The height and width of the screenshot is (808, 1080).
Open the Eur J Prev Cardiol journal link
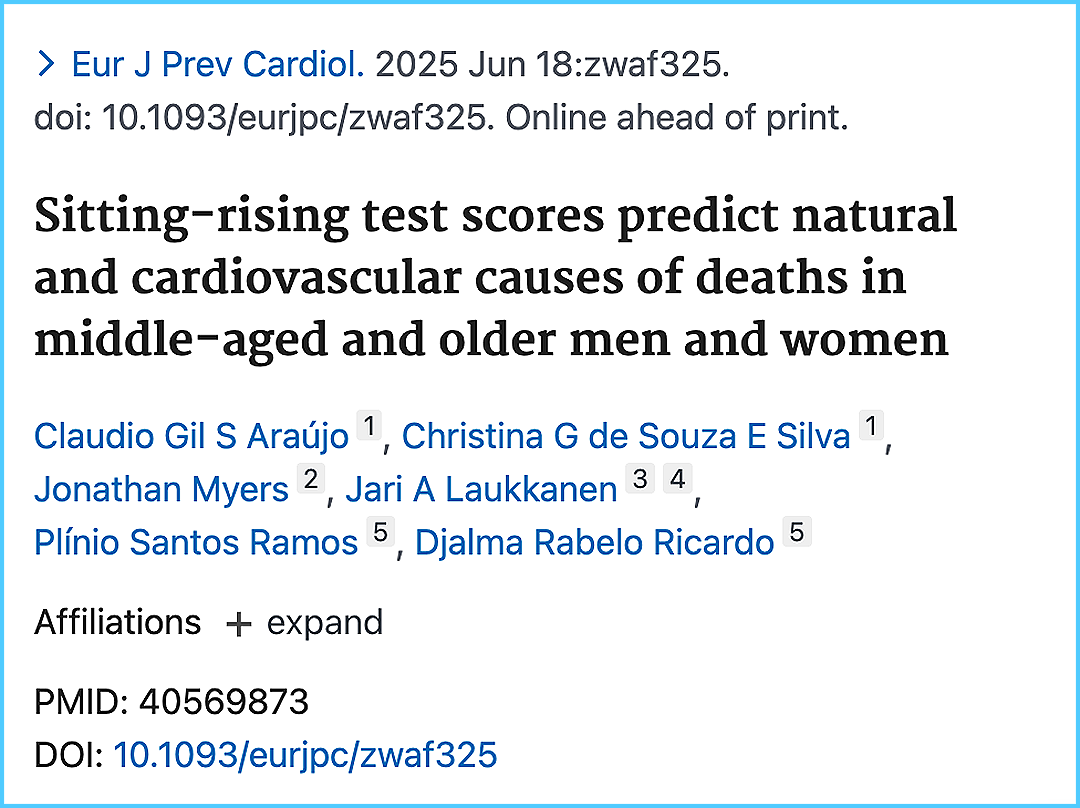click(218, 66)
